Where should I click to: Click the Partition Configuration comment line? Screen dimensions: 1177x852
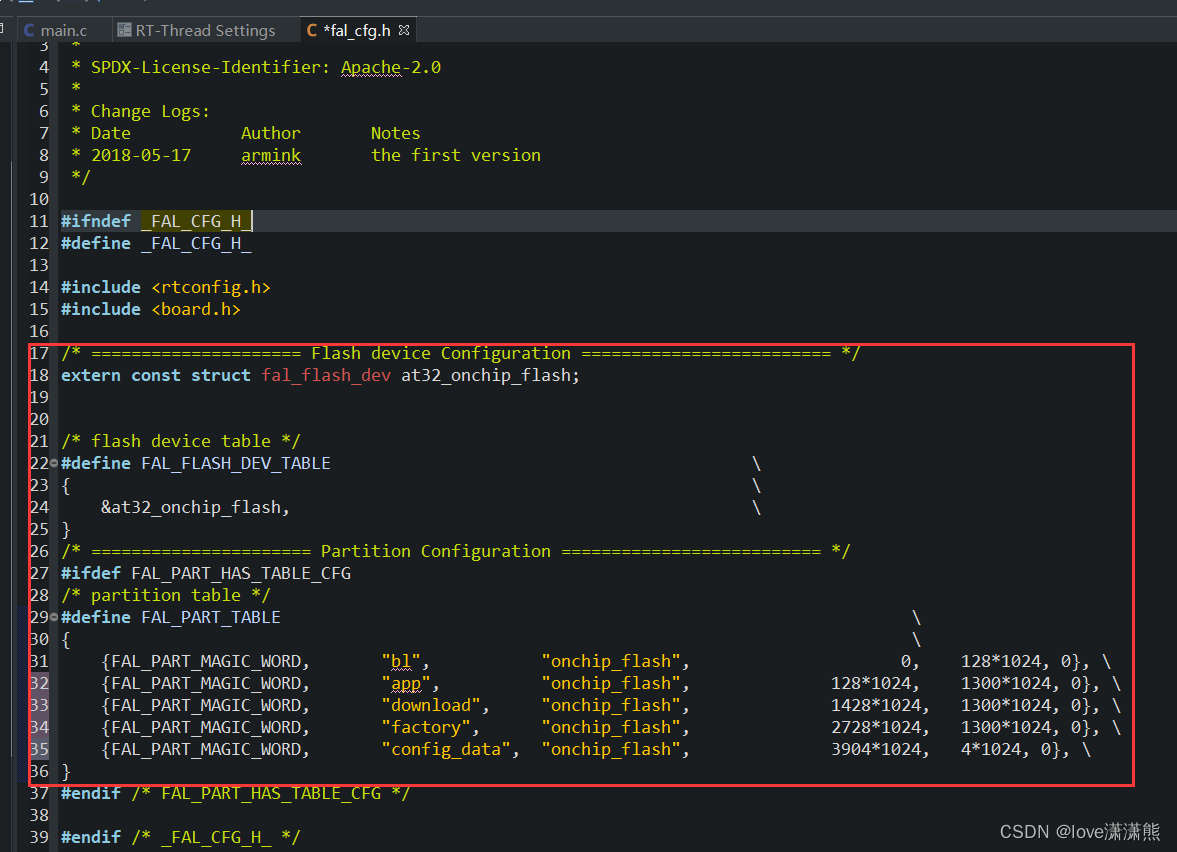tap(456, 551)
